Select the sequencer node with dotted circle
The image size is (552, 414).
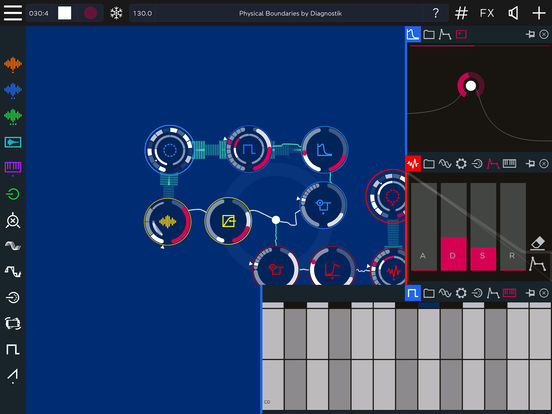click(x=169, y=150)
